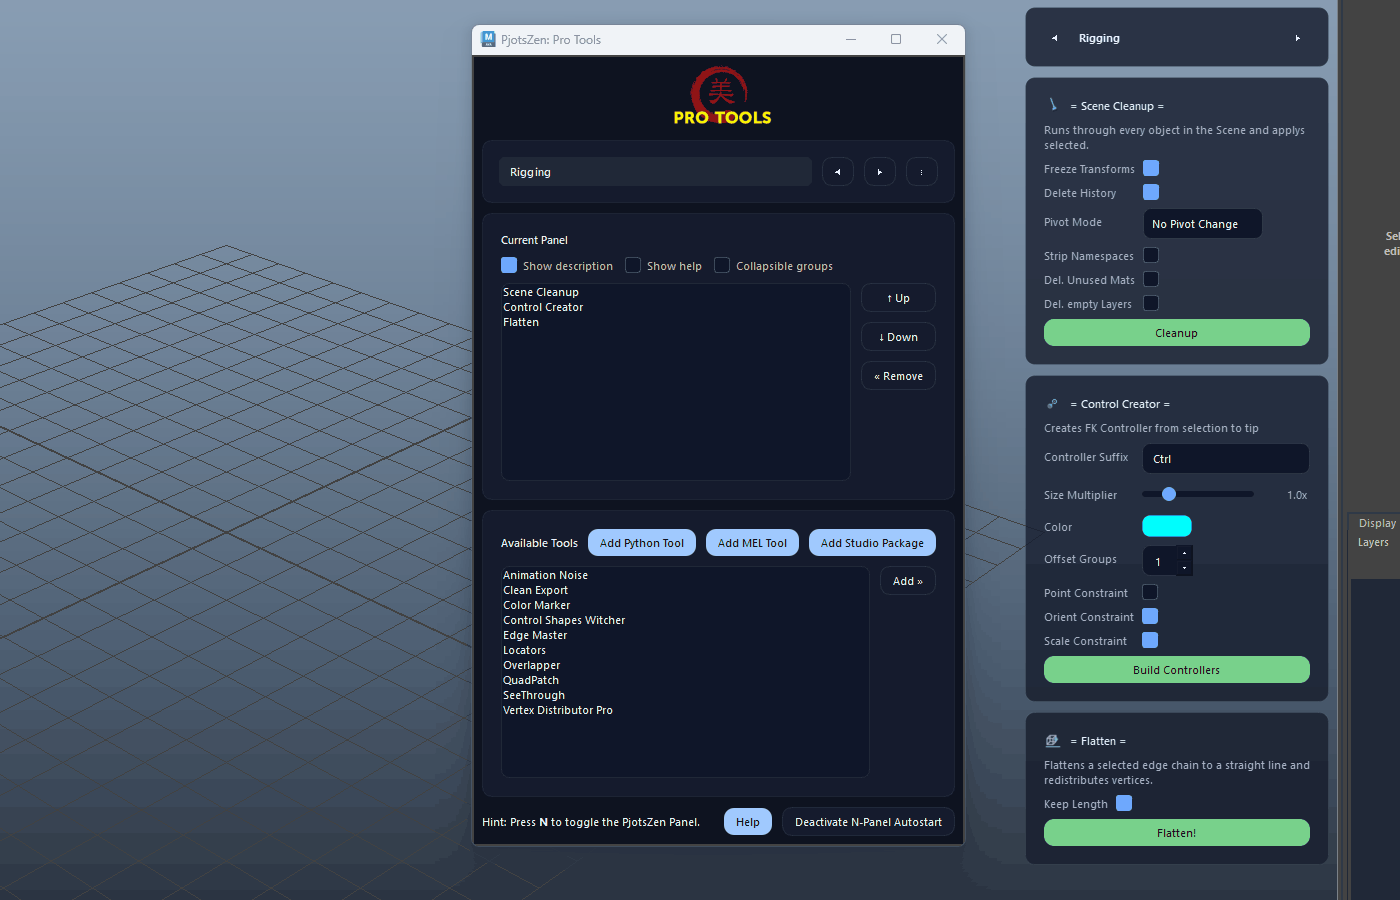Enable Del. Unused Mats checkbox
Screen dimensions: 1400x900
1151,279
